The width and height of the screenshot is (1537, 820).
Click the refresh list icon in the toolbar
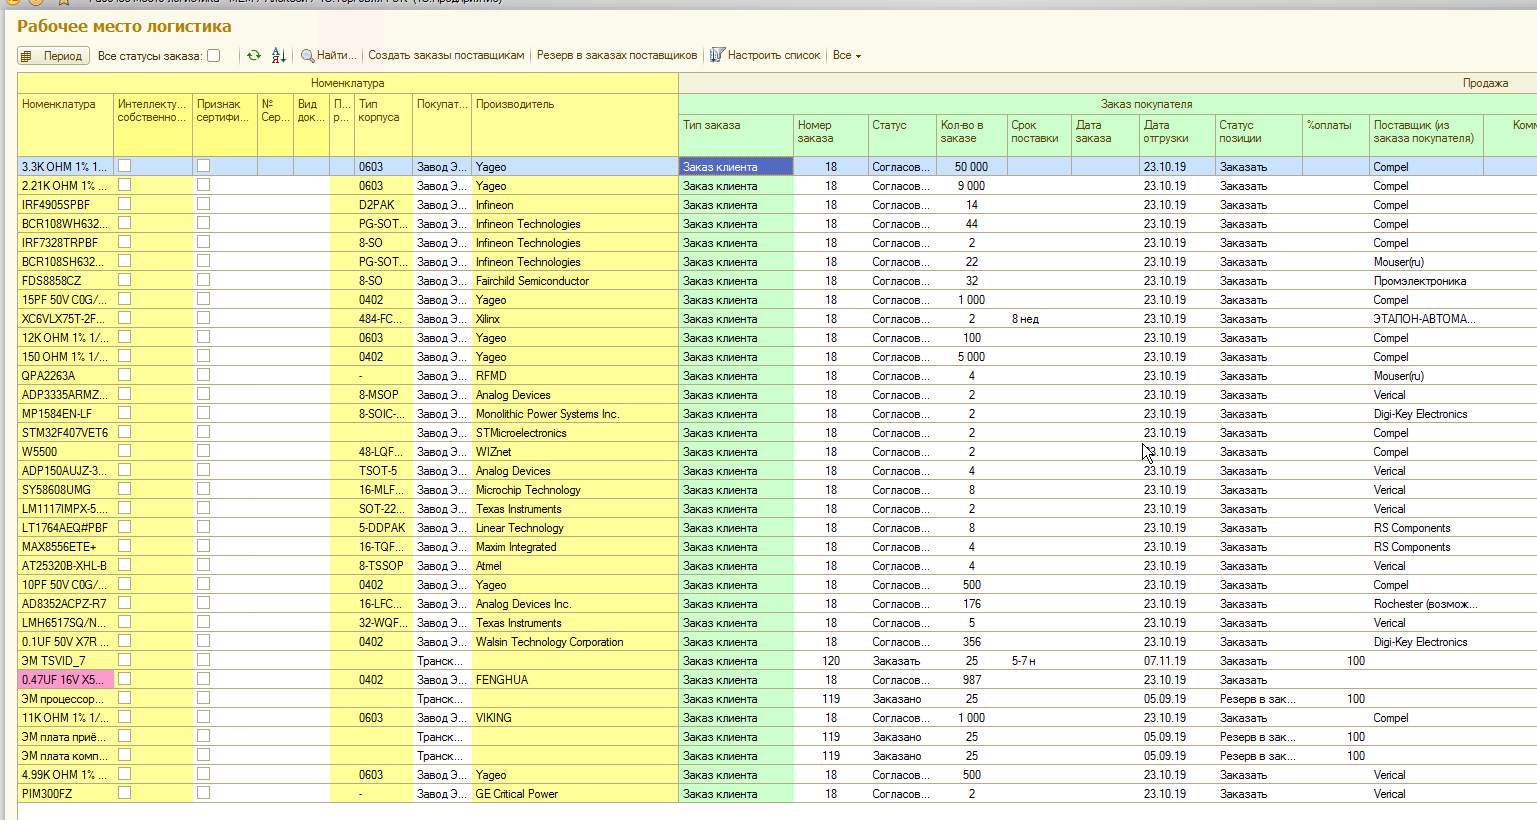tap(254, 56)
